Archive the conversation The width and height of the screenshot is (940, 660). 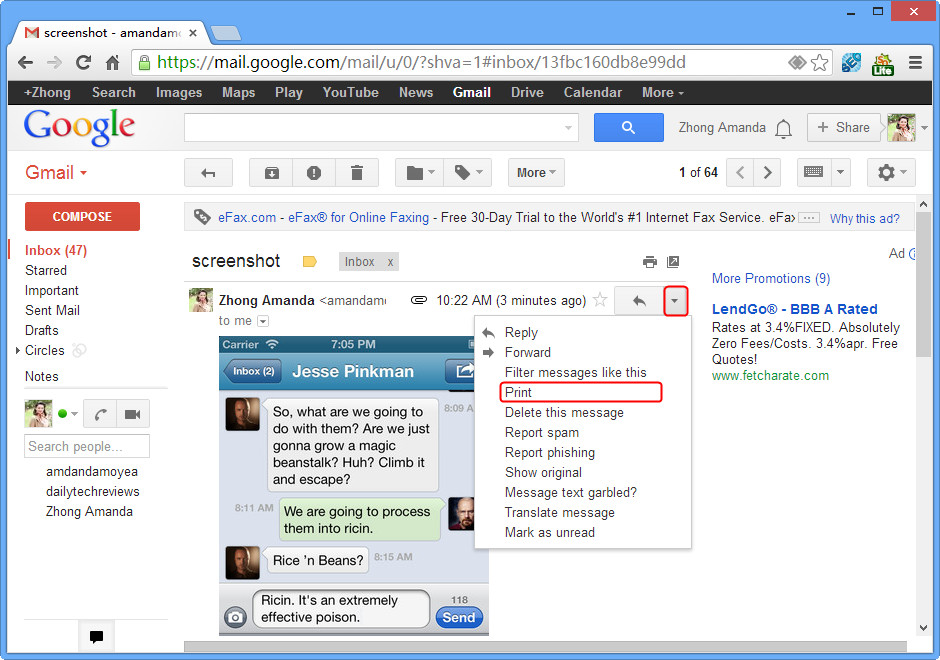pyautogui.click(x=272, y=173)
